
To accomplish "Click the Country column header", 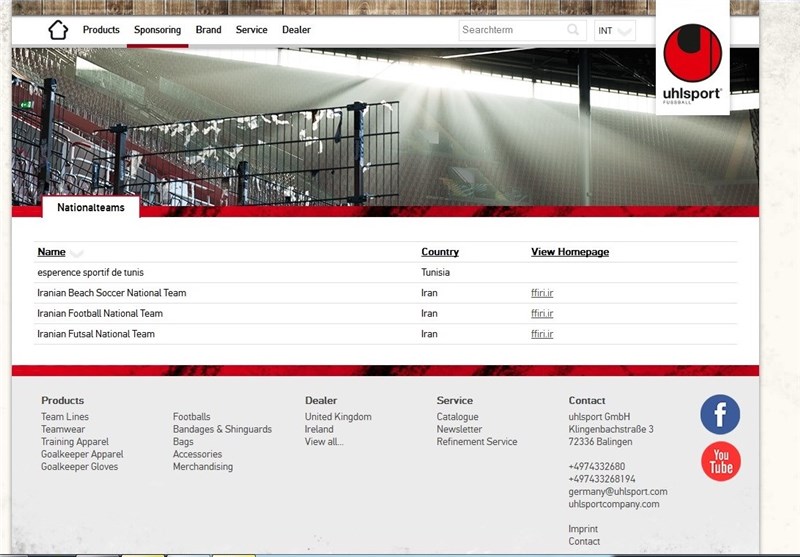I will tap(440, 252).
